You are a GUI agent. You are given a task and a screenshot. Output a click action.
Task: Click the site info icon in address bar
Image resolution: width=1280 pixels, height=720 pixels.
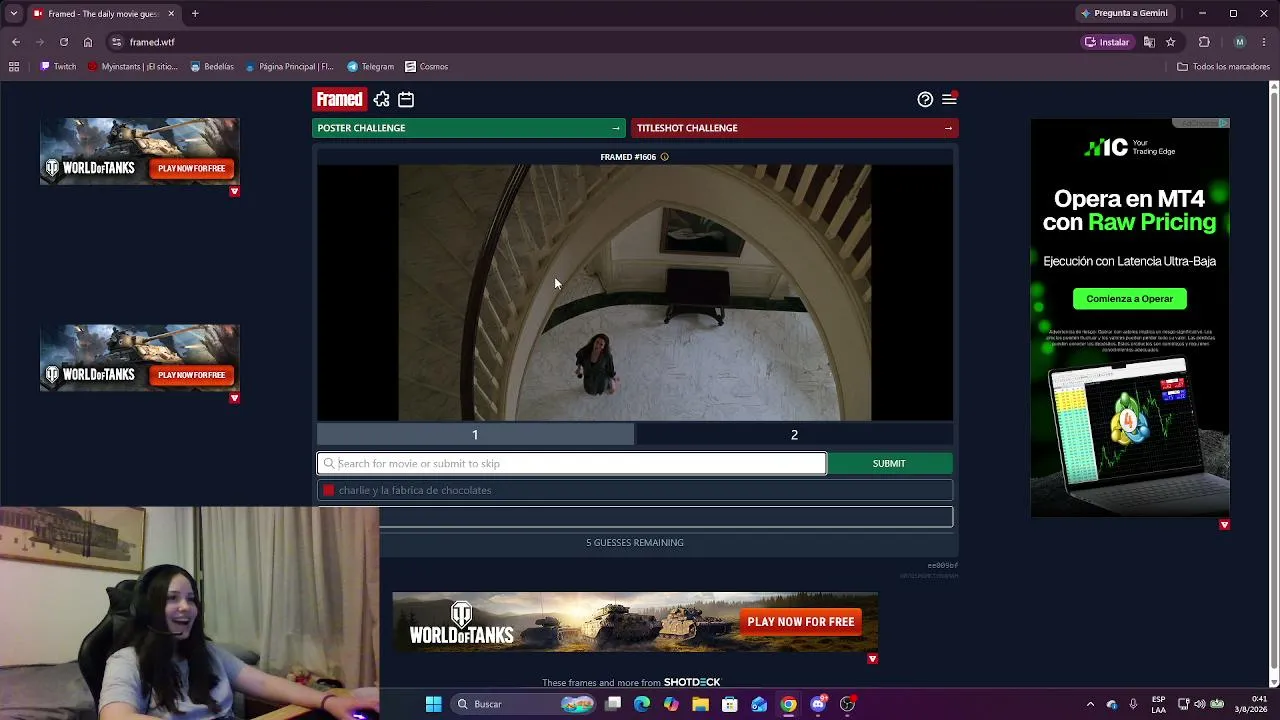[x=116, y=42]
